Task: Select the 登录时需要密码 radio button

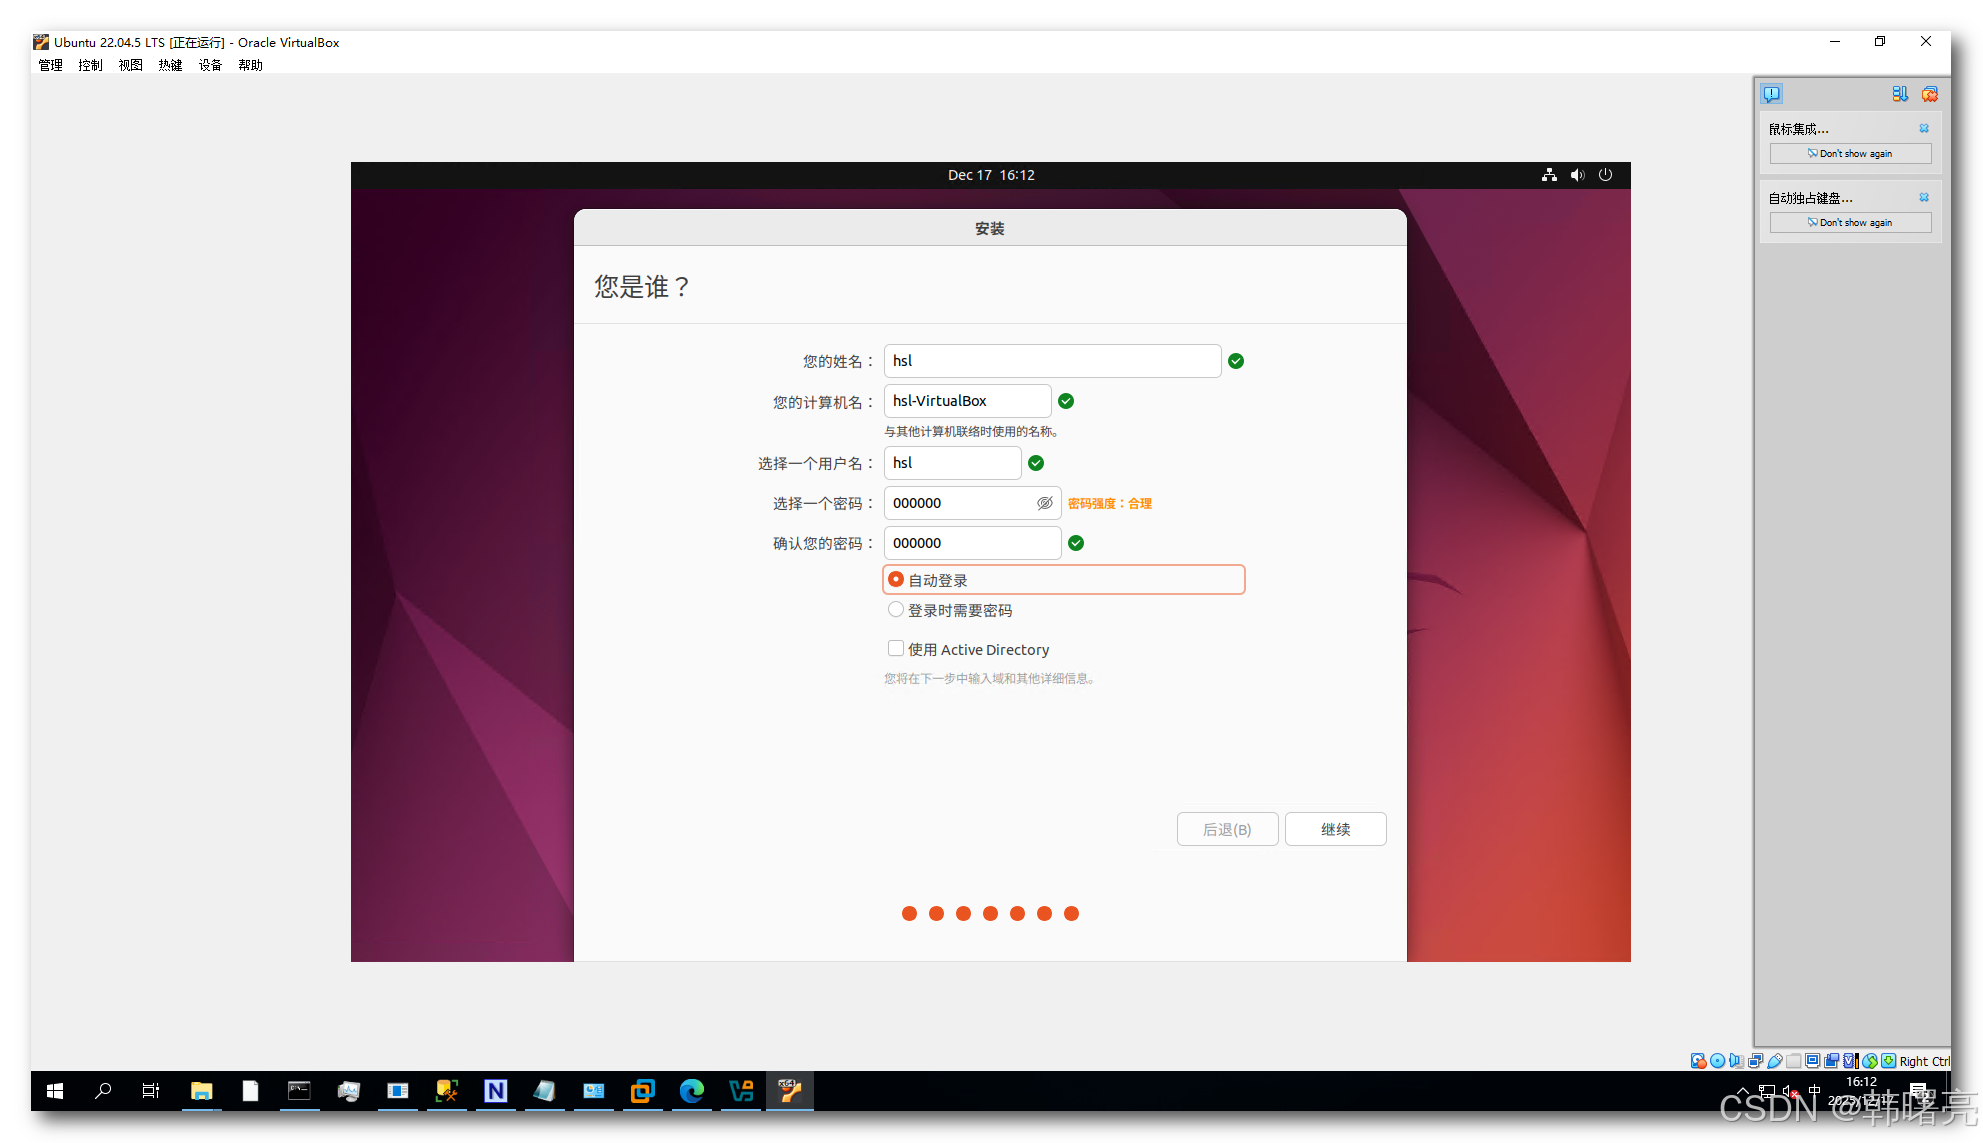Action: 896,609
